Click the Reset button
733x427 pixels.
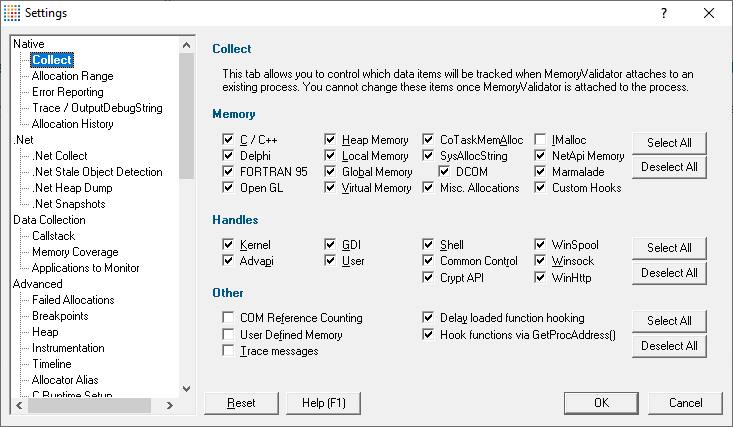(x=241, y=403)
